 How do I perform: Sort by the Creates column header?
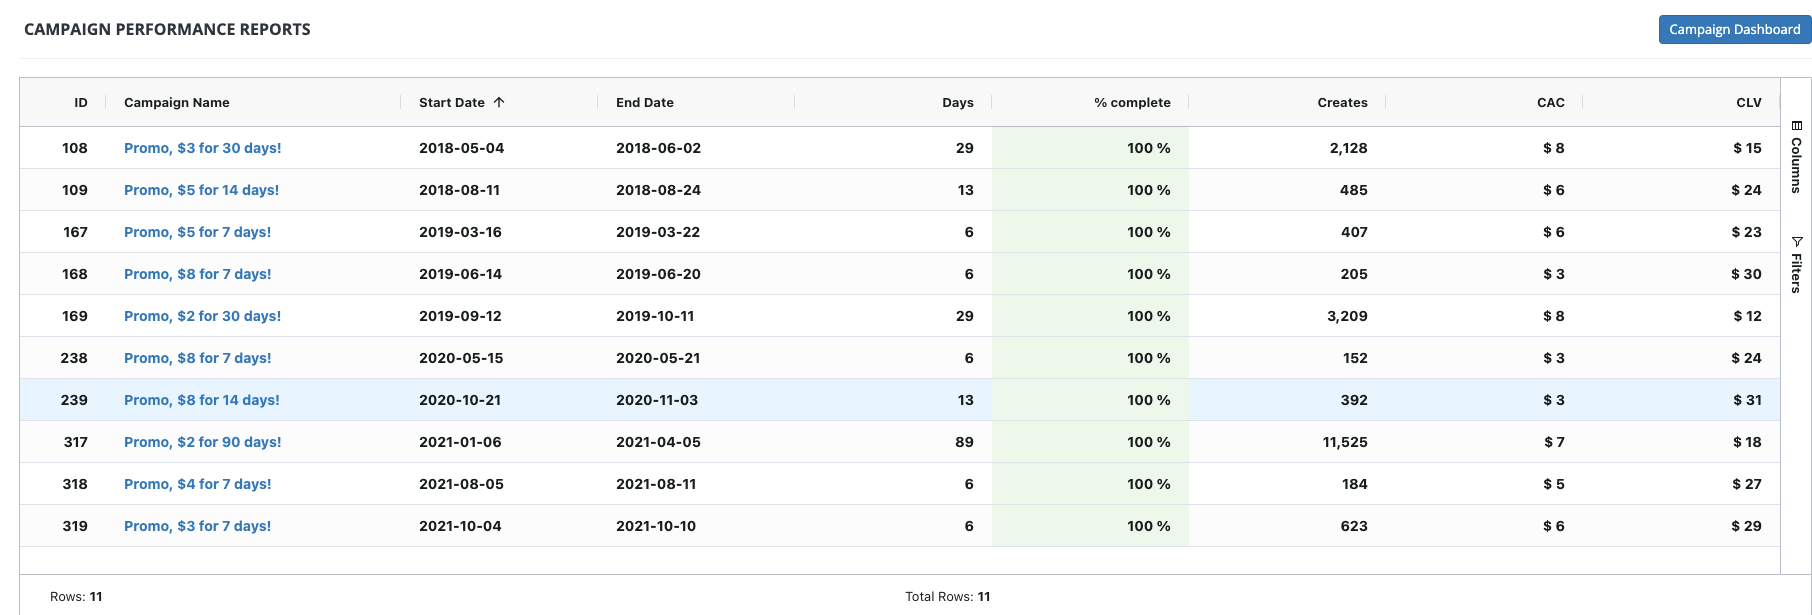pos(1342,102)
